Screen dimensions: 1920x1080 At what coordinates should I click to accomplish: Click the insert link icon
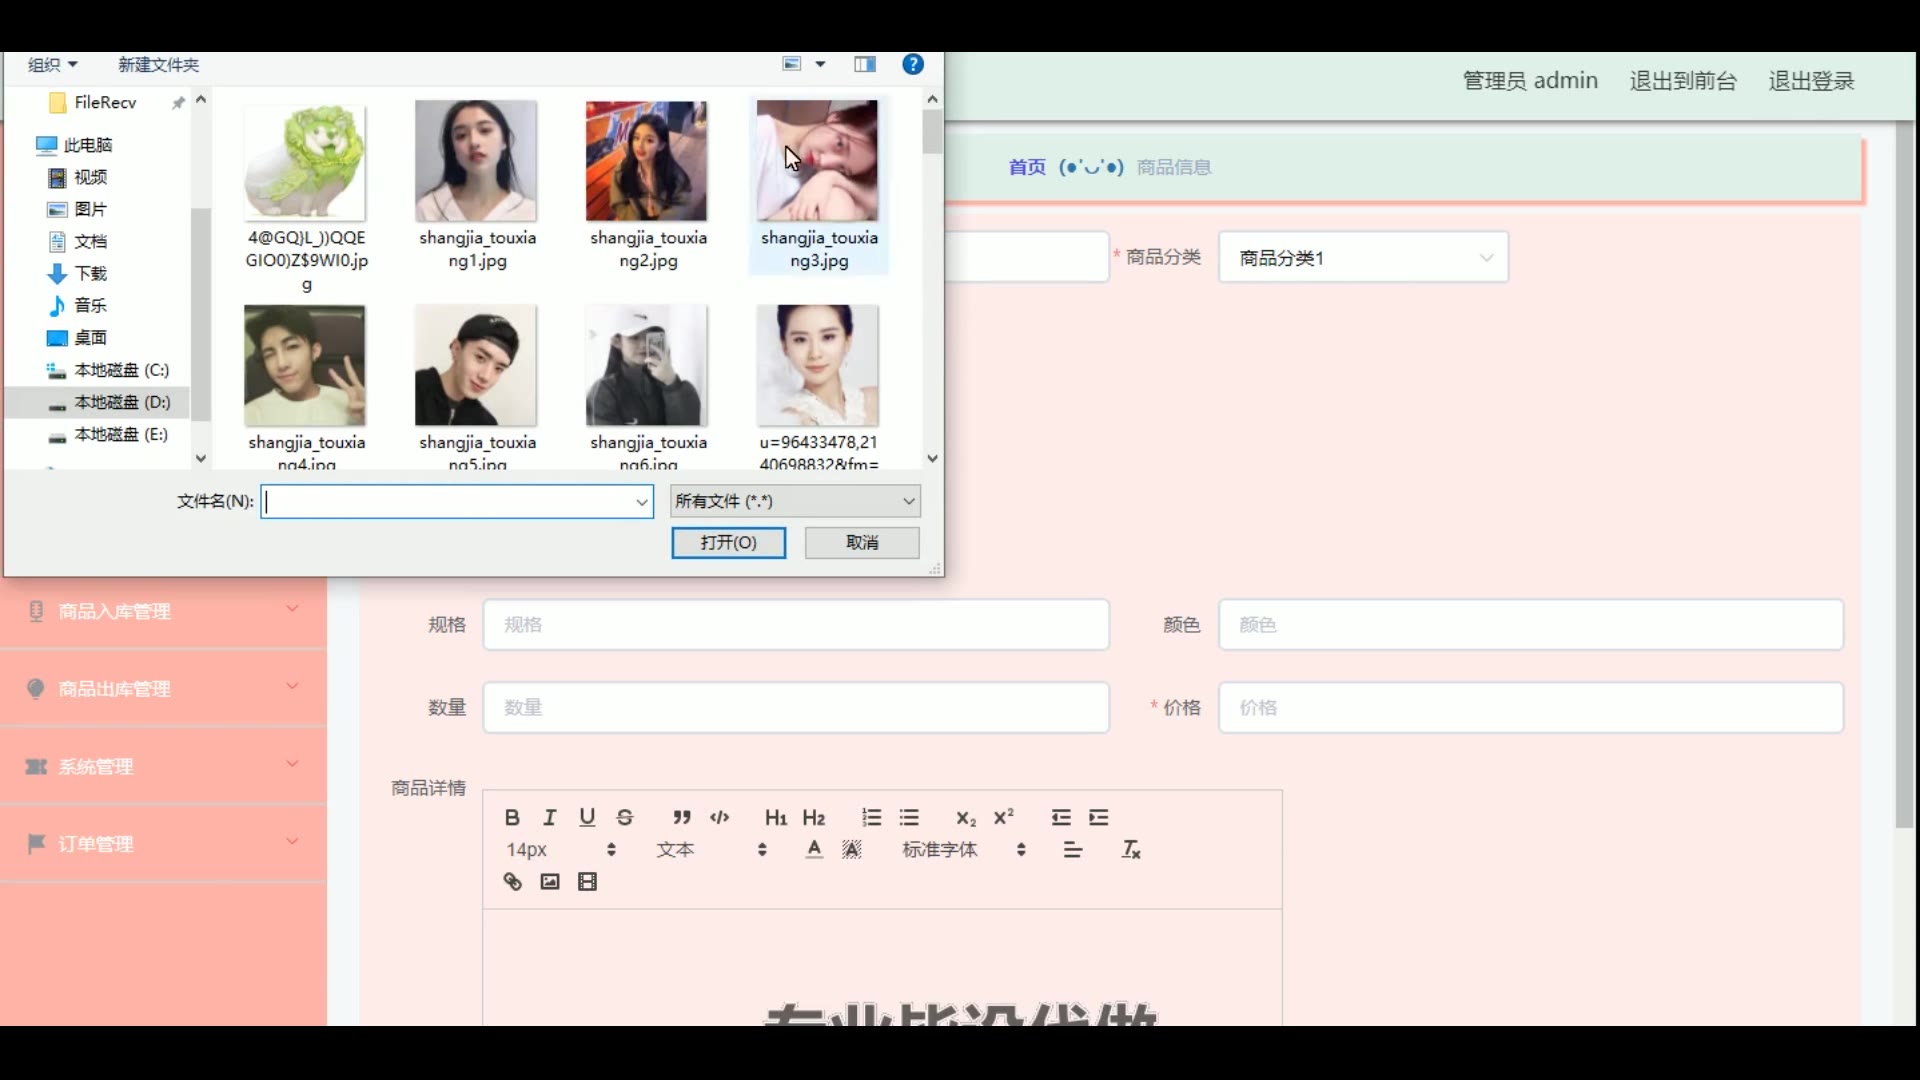pos(512,881)
